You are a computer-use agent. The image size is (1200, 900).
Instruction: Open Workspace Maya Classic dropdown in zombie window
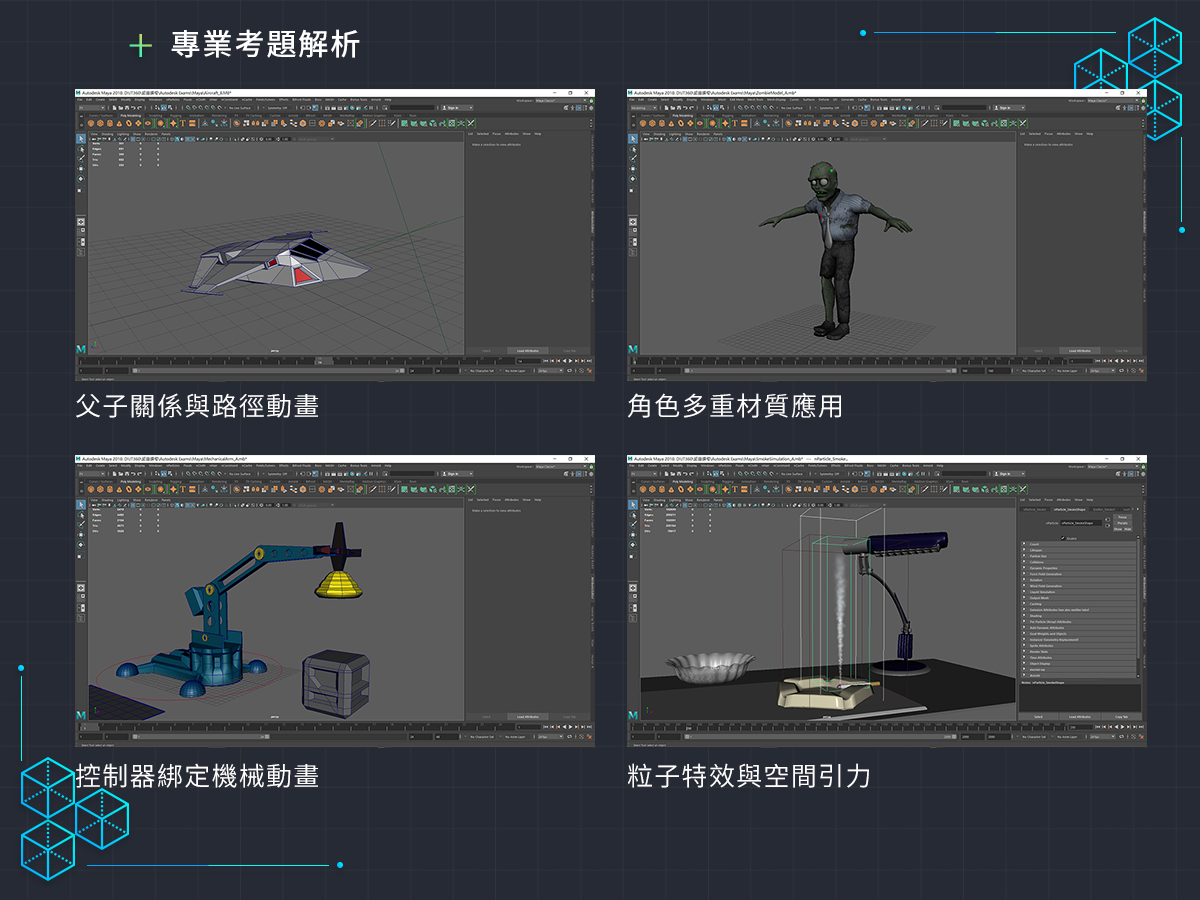click(x=1101, y=100)
